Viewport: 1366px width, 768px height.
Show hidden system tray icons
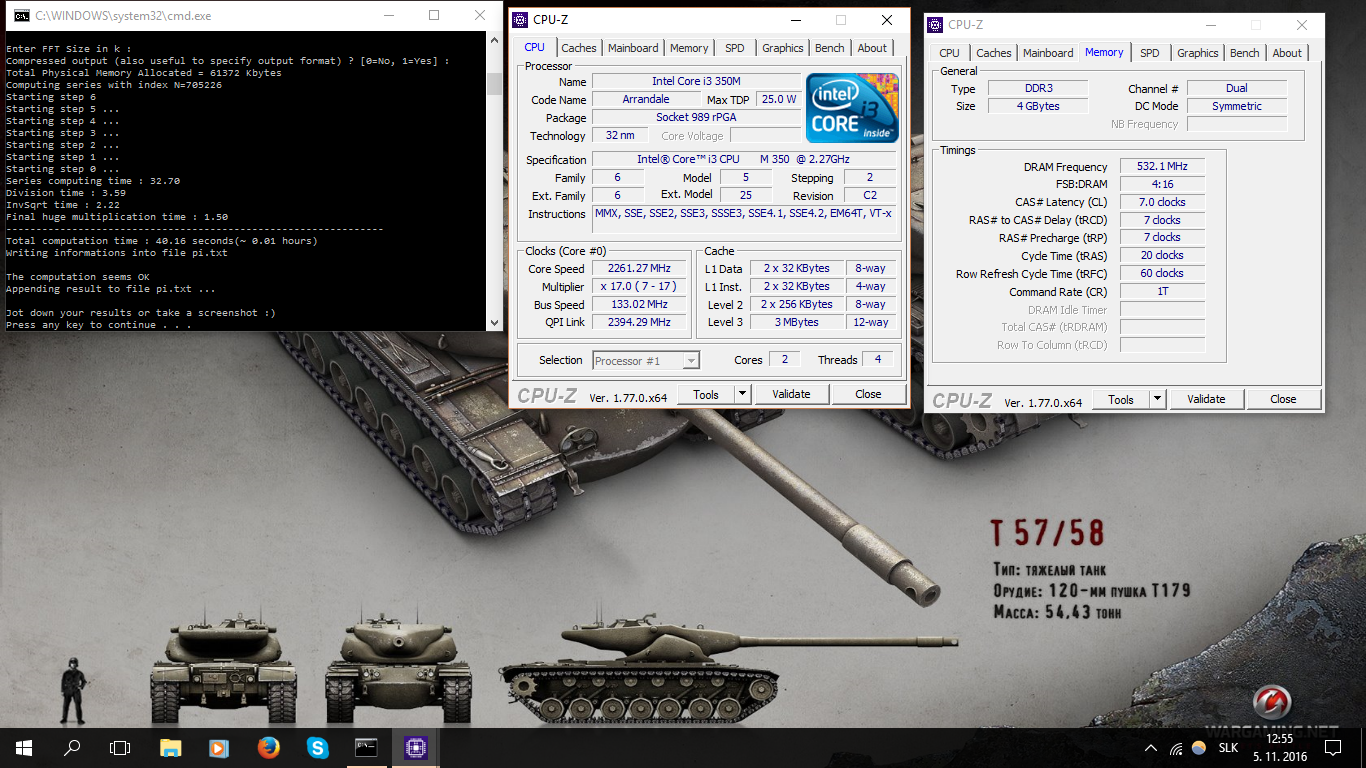pos(1151,748)
